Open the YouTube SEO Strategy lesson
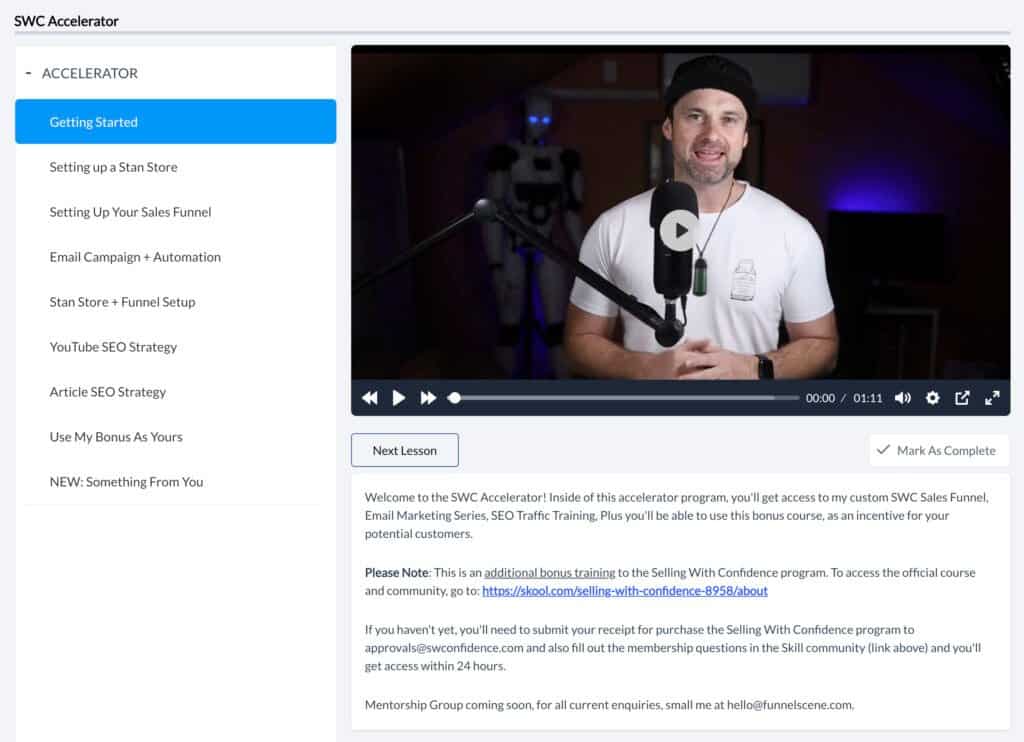Viewport: 1024px width, 742px height. (x=176, y=347)
